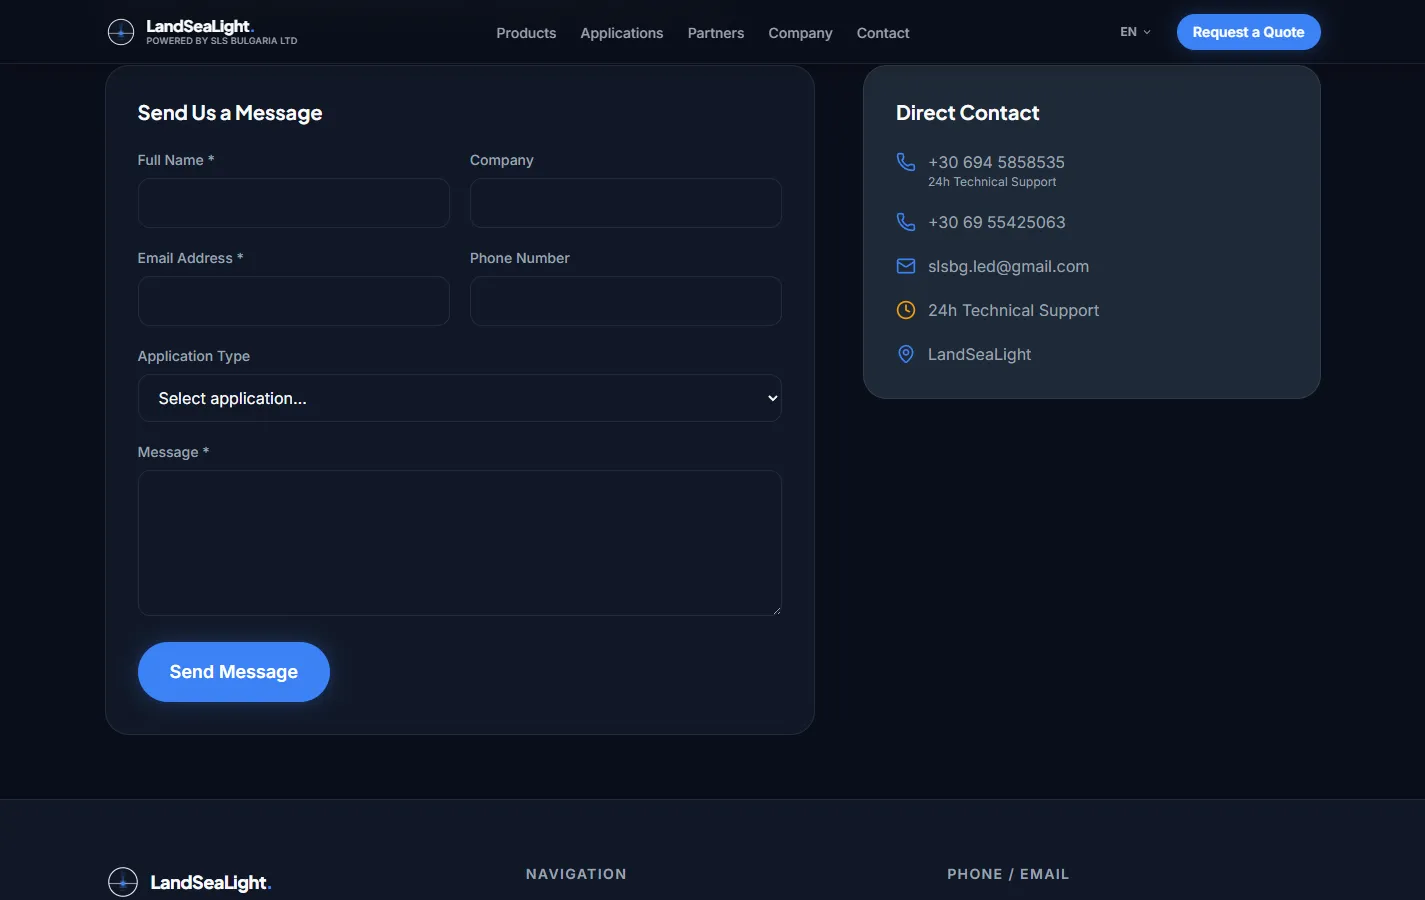The height and width of the screenshot is (900, 1425).
Task: Open the Products menu
Action: click(x=526, y=33)
